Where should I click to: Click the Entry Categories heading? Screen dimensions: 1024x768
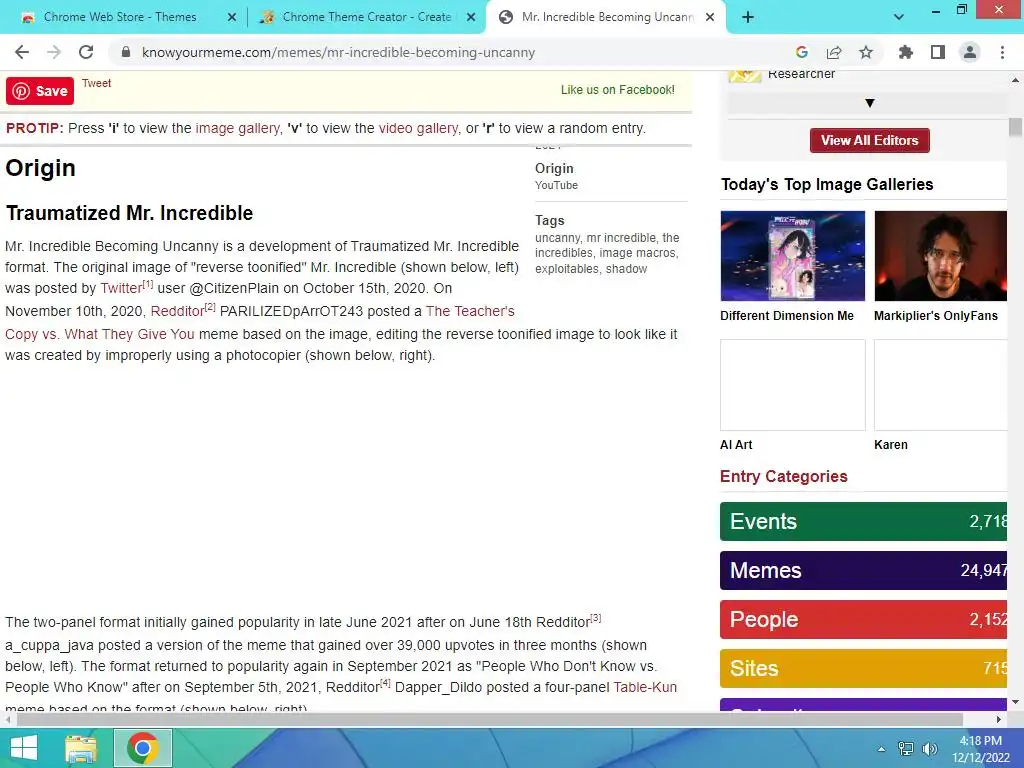click(x=784, y=476)
